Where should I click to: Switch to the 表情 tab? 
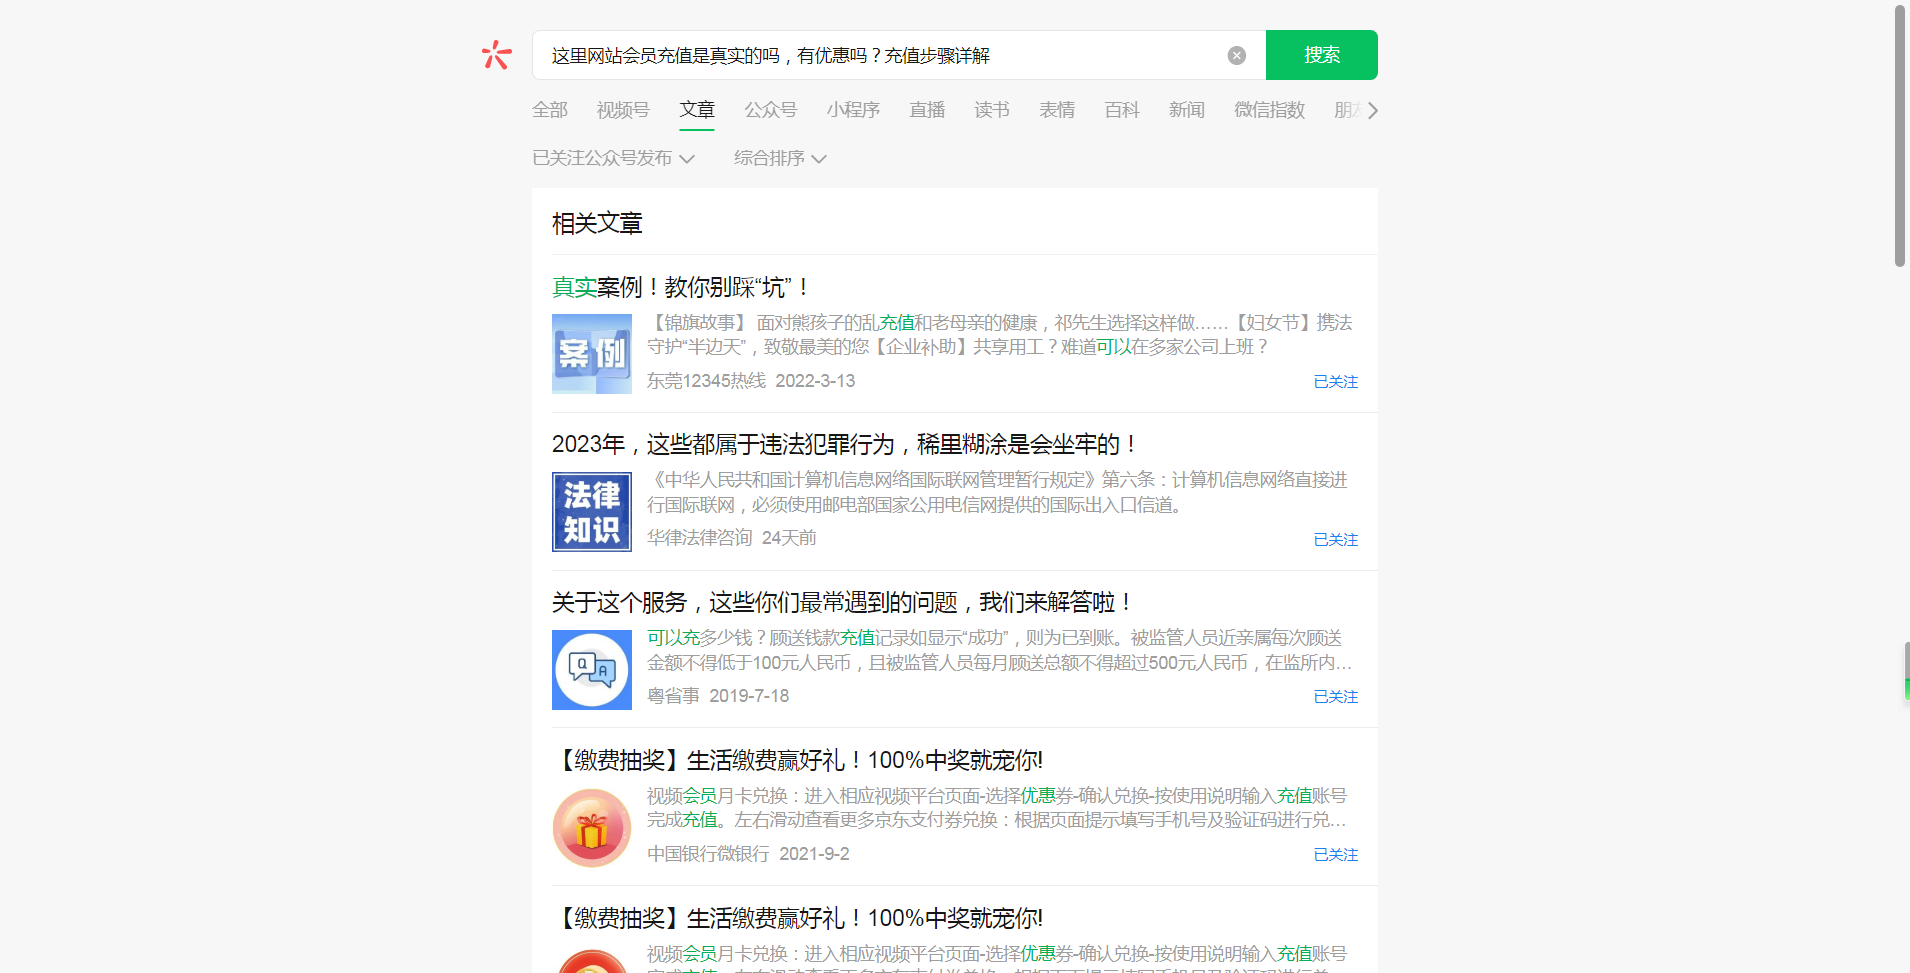[1057, 110]
